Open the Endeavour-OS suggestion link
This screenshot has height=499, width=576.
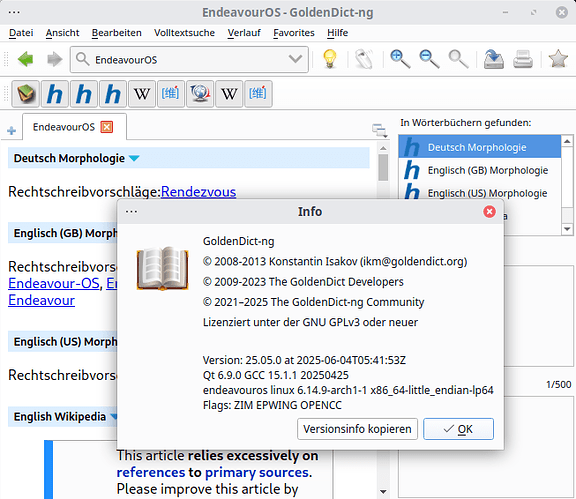click(54, 283)
